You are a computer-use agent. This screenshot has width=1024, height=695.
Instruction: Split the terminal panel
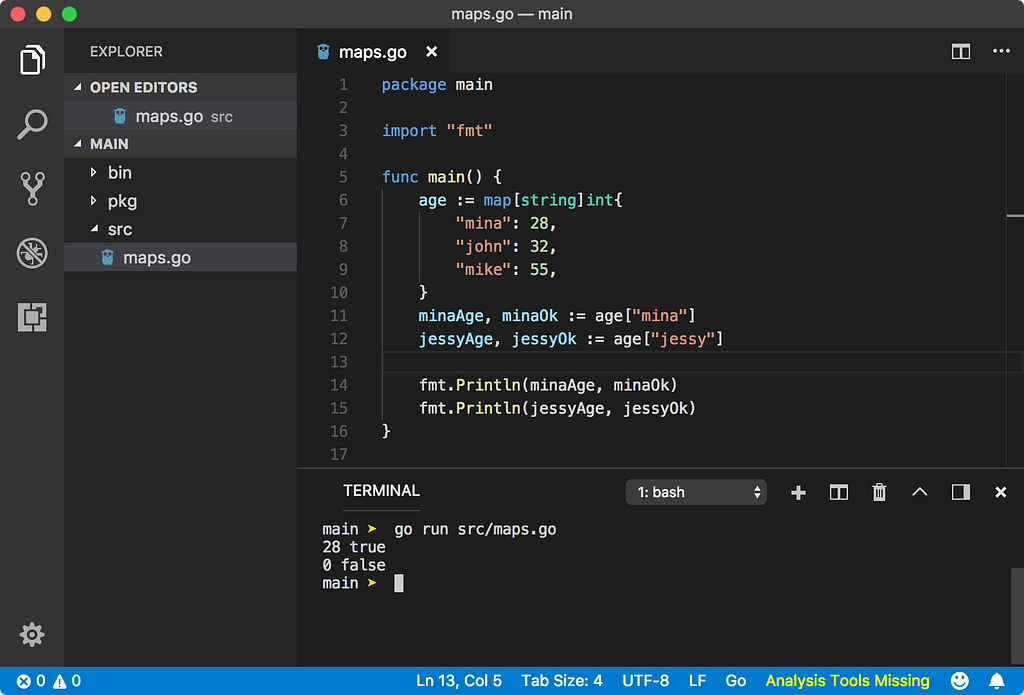[839, 493]
